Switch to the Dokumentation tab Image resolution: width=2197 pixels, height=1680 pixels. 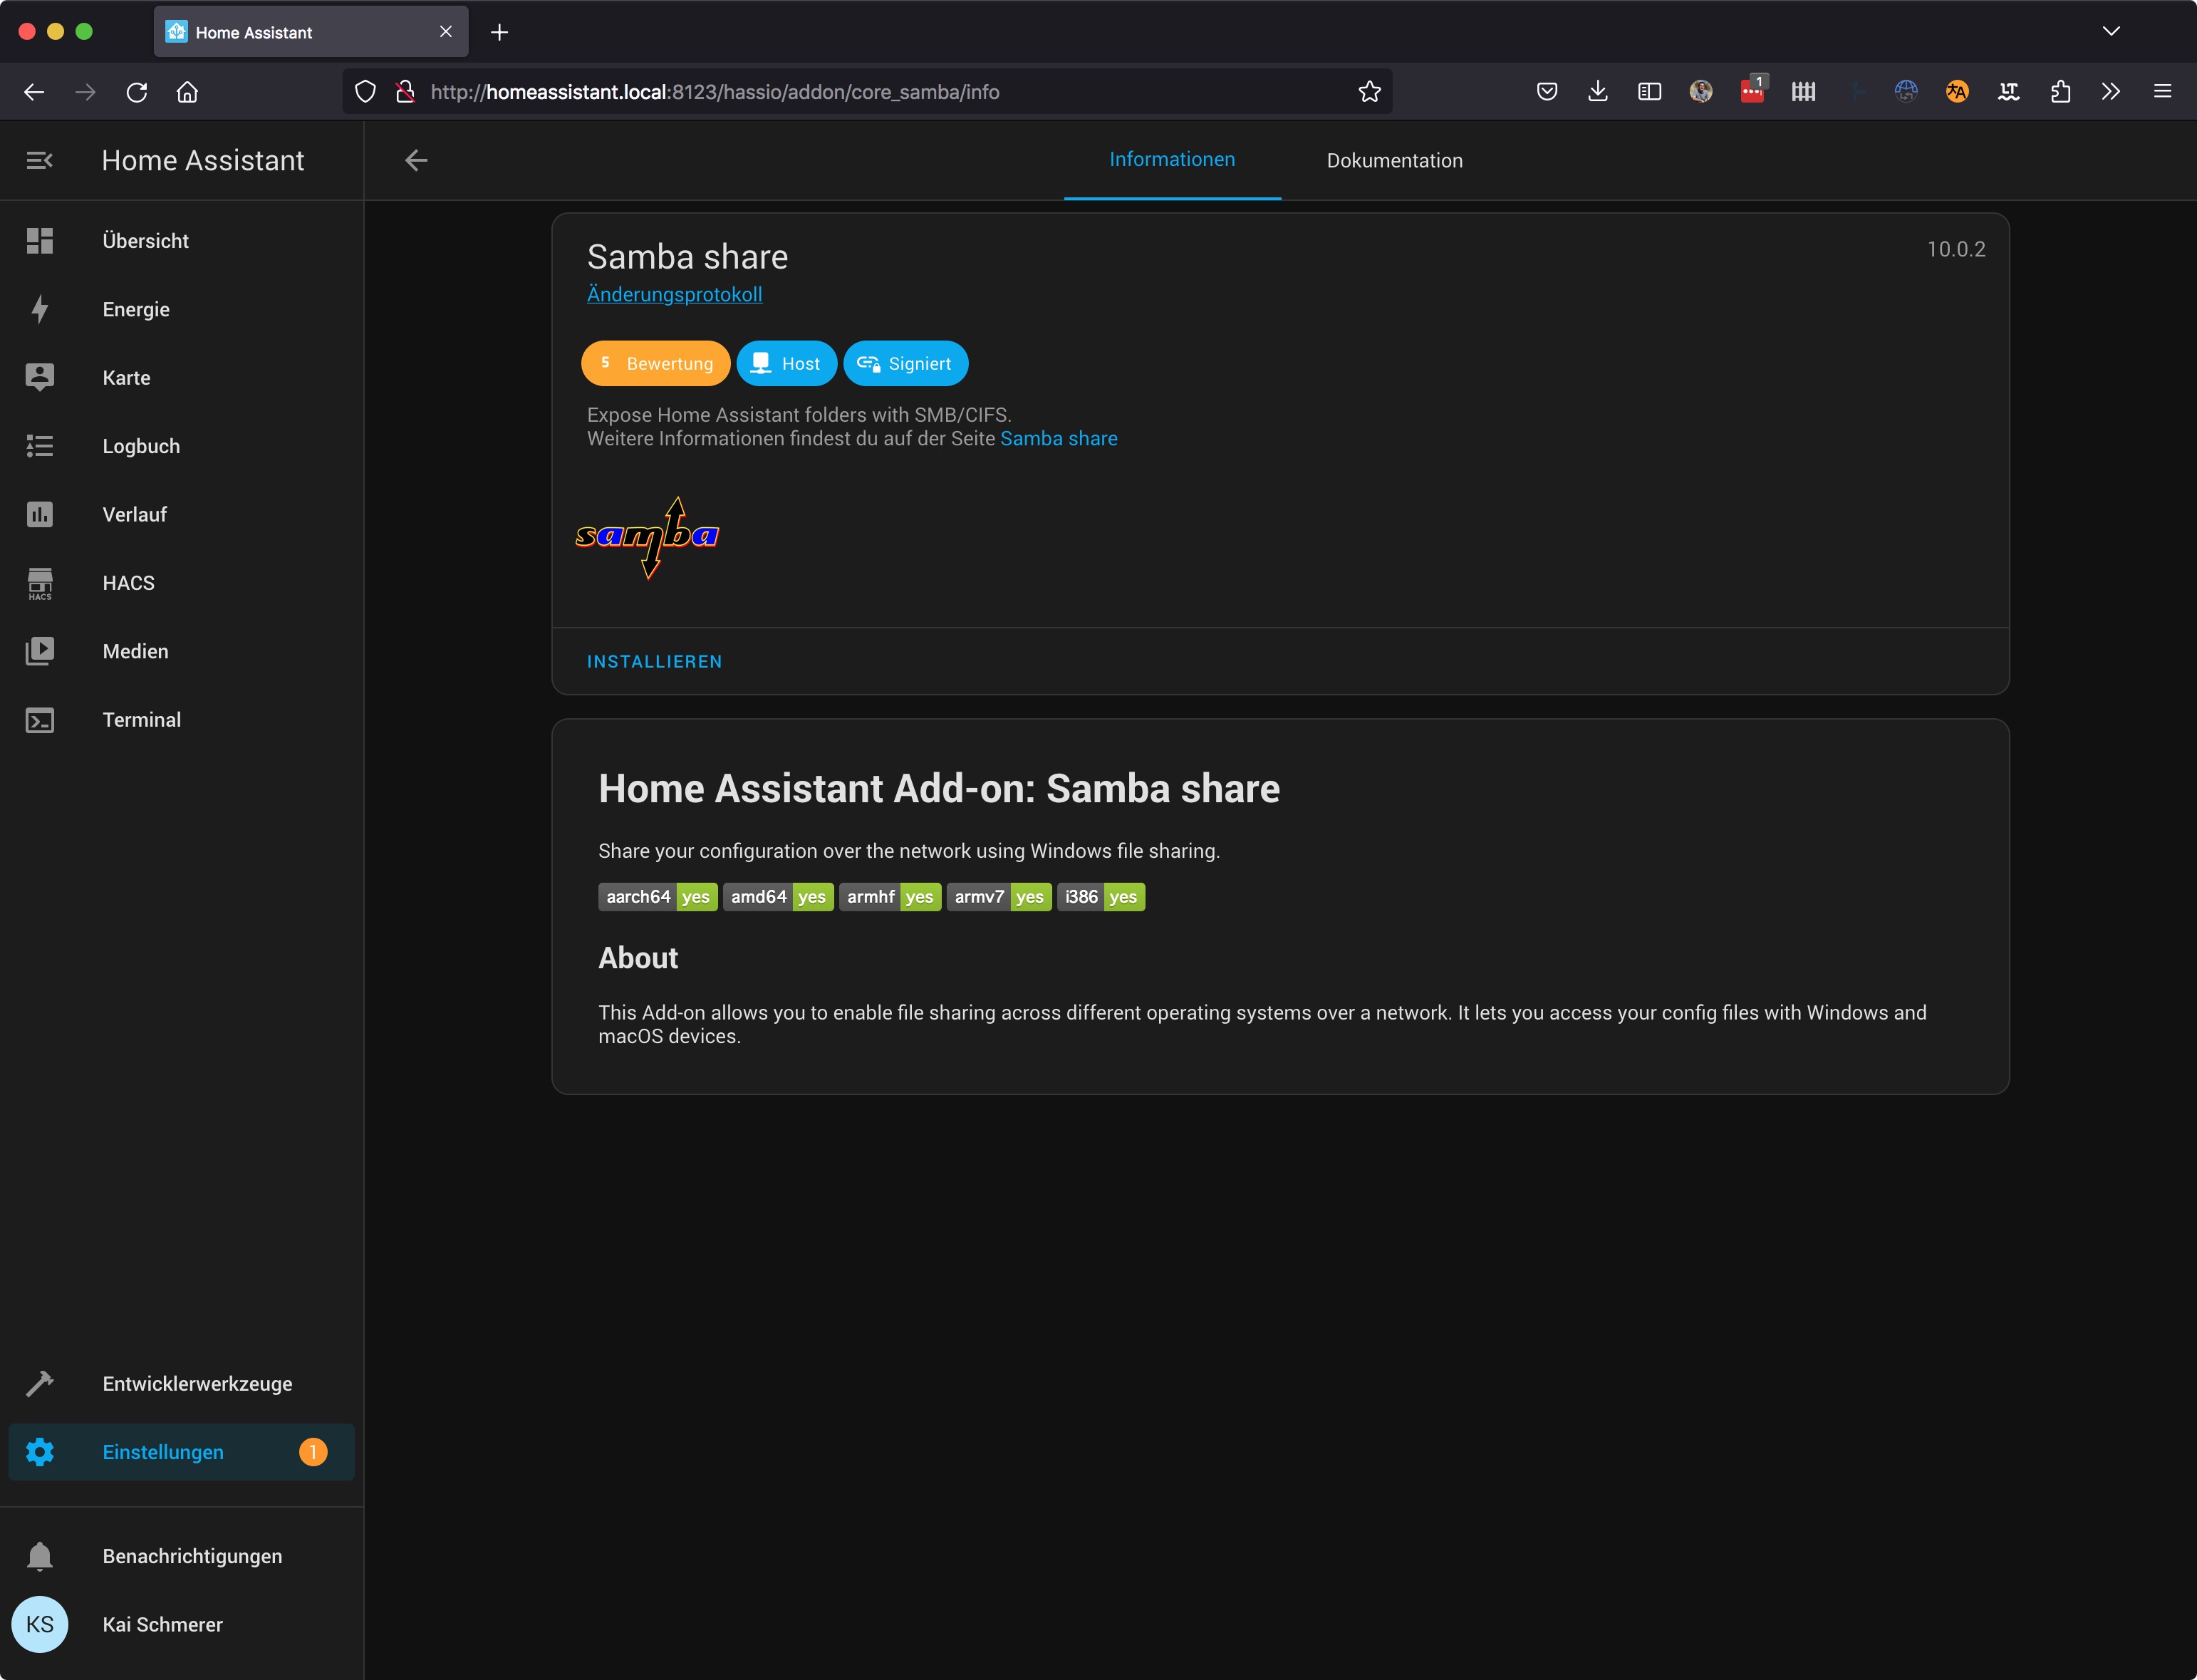pyautogui.click(x=1394, y=161)
